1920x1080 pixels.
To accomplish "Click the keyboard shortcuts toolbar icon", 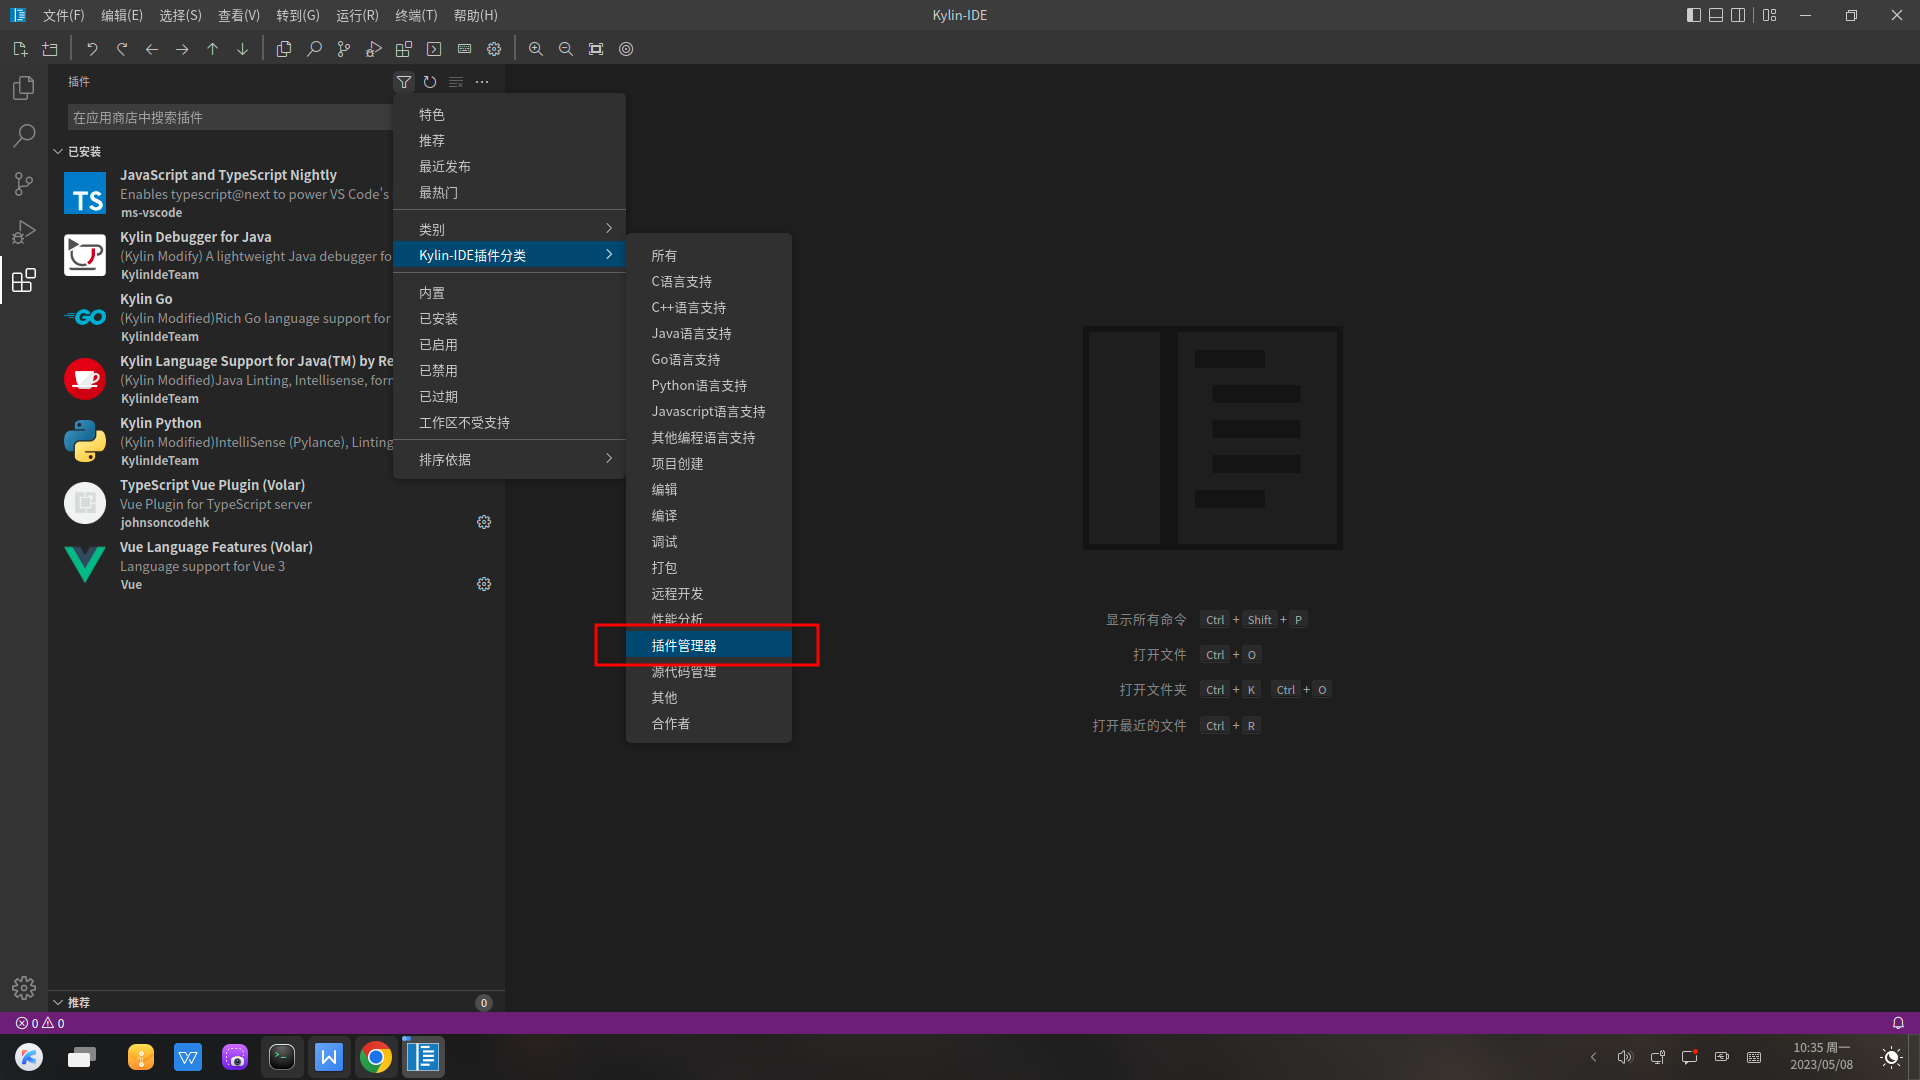I will tap(464, 49).
